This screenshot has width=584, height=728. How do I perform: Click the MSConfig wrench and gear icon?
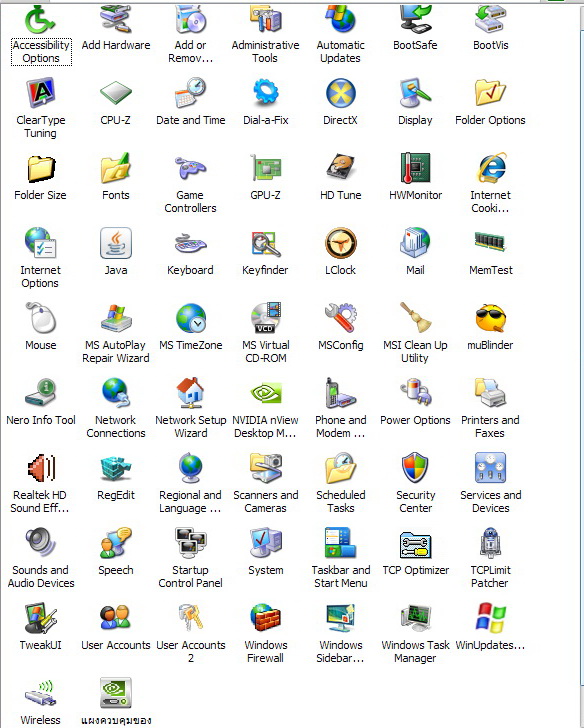pyautogui.click(x=340, y=318)
